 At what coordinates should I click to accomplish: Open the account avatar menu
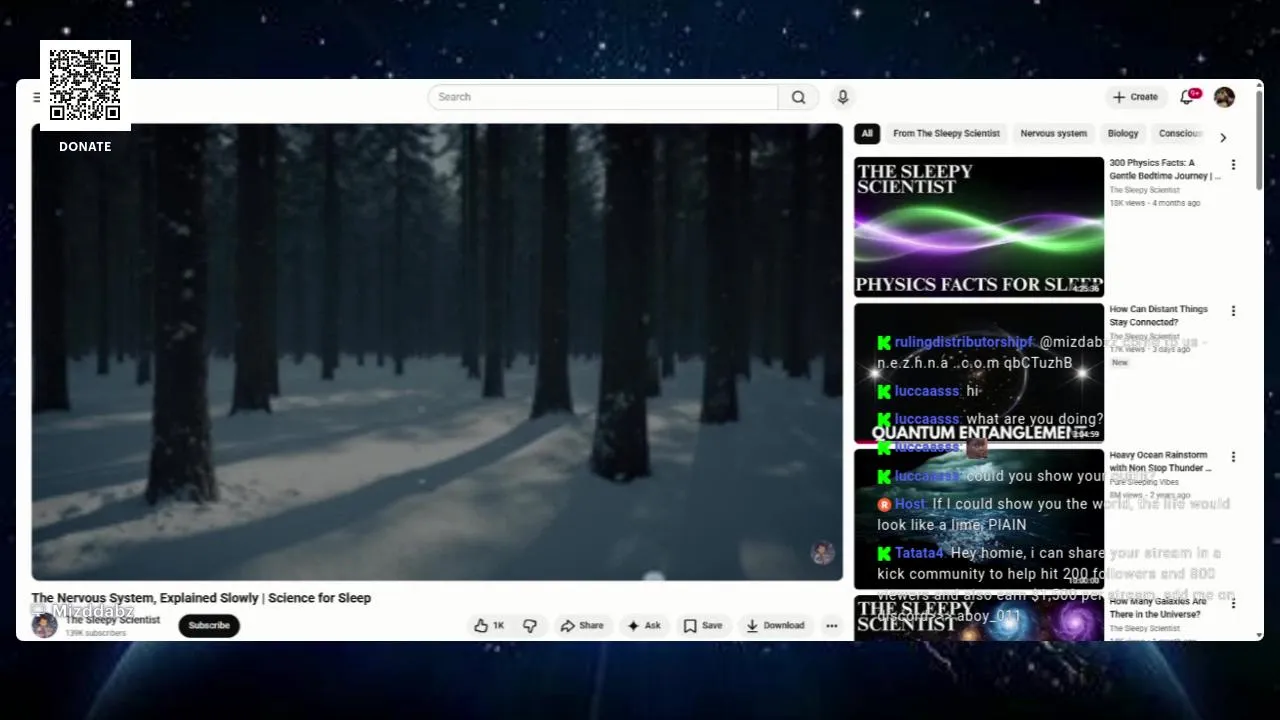point(1224,97)
